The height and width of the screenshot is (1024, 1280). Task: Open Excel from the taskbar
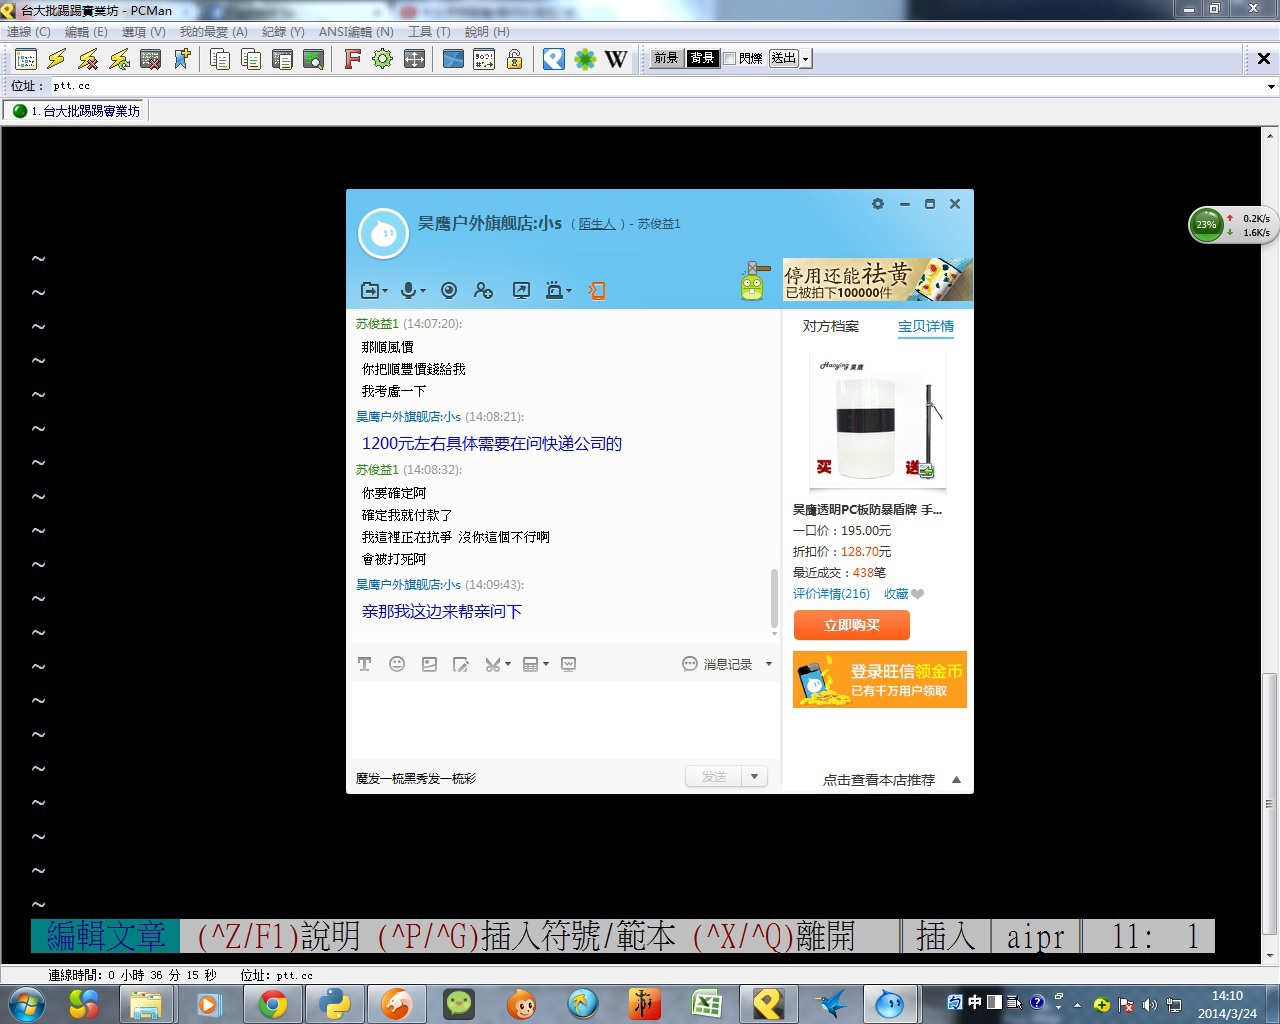[x=706, y=1004]
